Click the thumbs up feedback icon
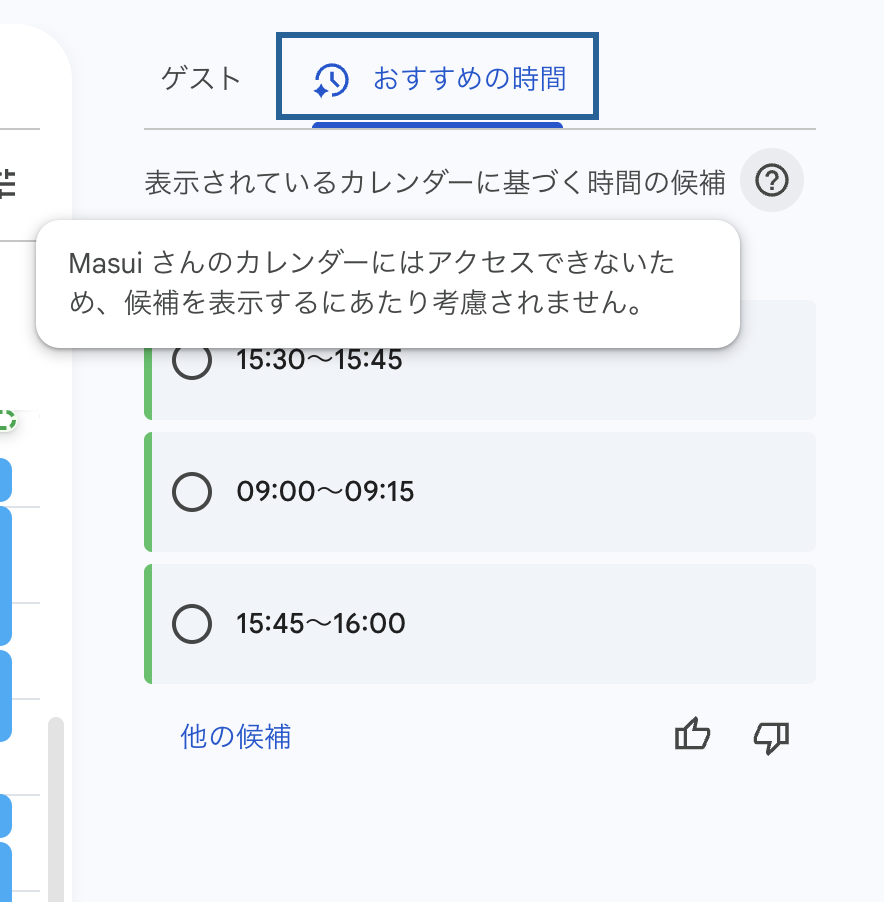Screen dimensions: 884x902 click(692, 736)
